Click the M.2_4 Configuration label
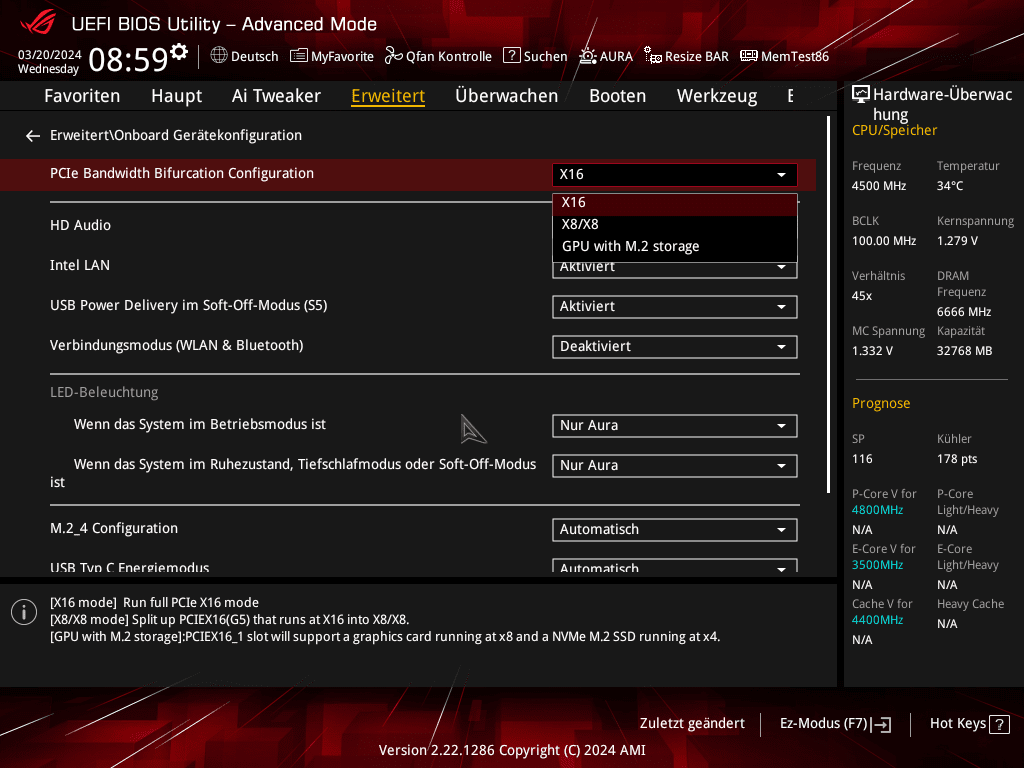The width and height of the screenshot is (1024, 768). [114, 528]
